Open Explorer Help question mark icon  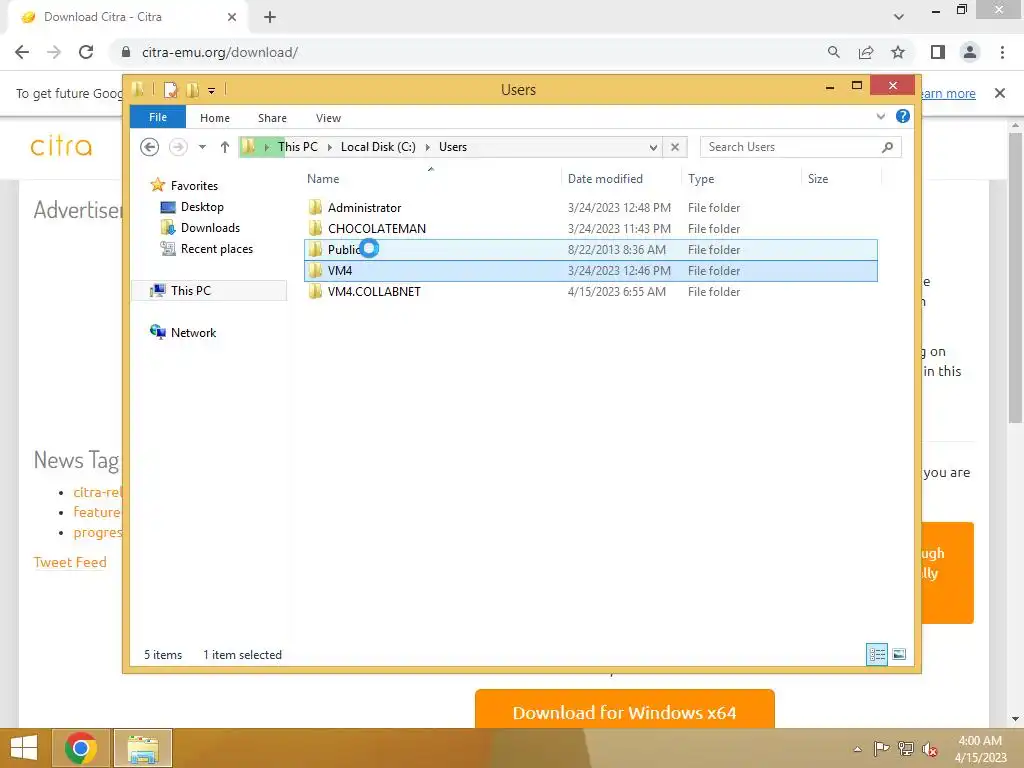903,116
